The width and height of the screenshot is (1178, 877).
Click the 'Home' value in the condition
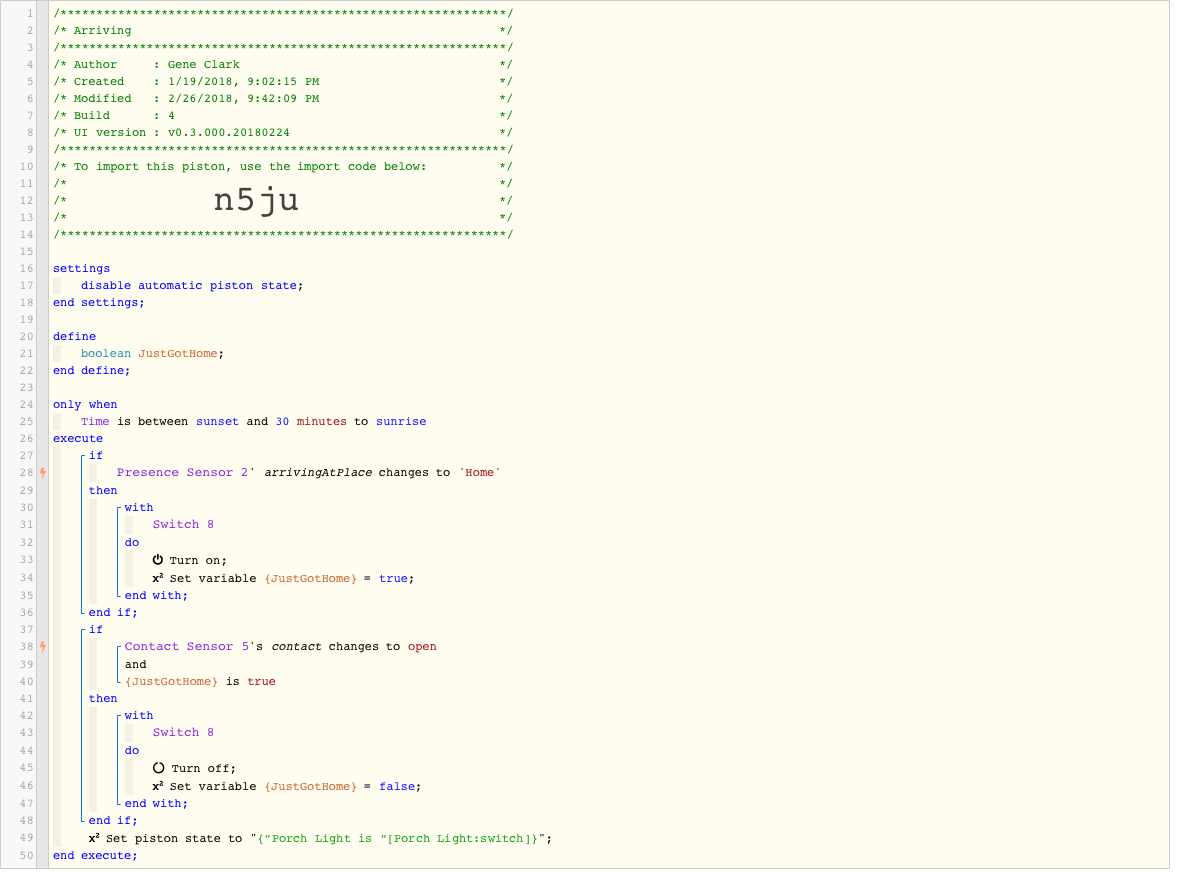tap(479, 473)
